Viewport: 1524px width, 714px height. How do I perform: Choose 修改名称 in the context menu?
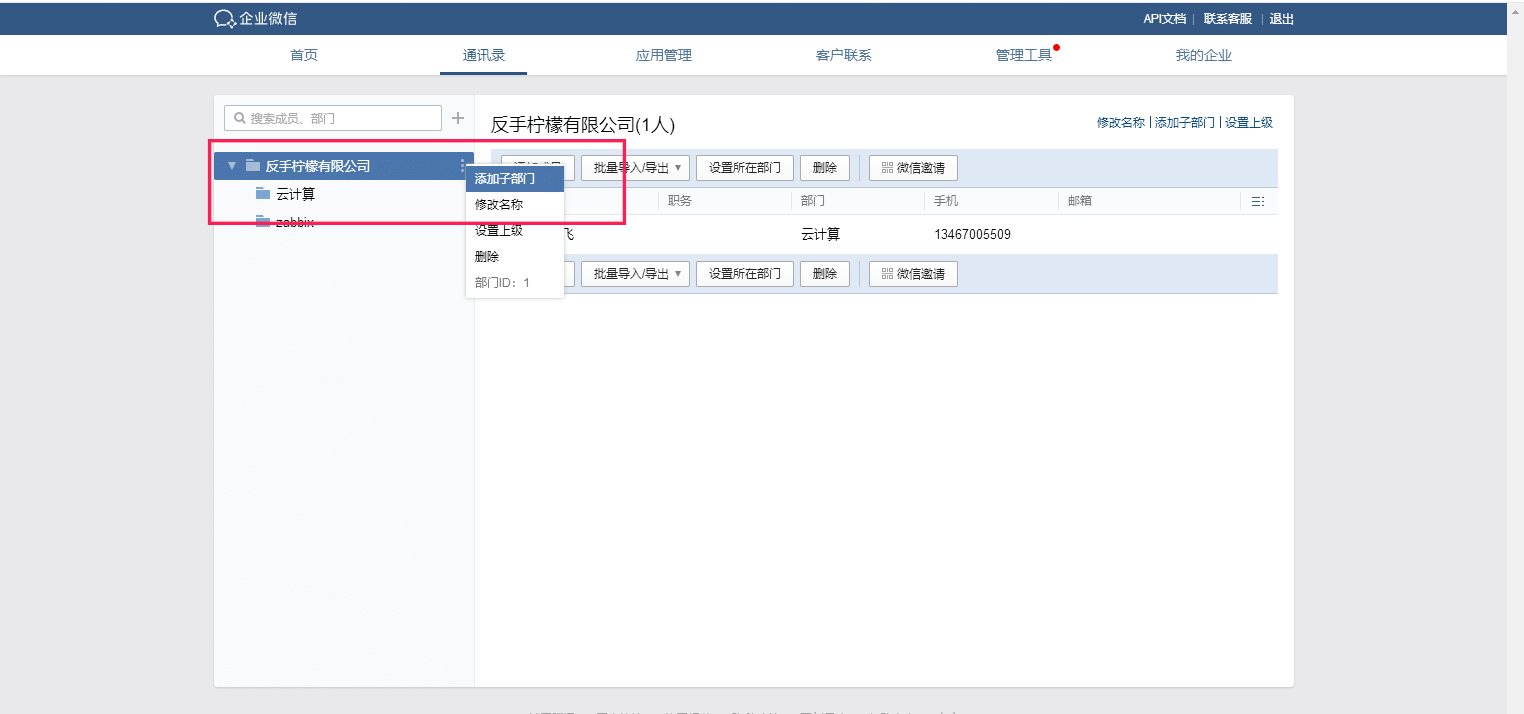tap(515, 204)
